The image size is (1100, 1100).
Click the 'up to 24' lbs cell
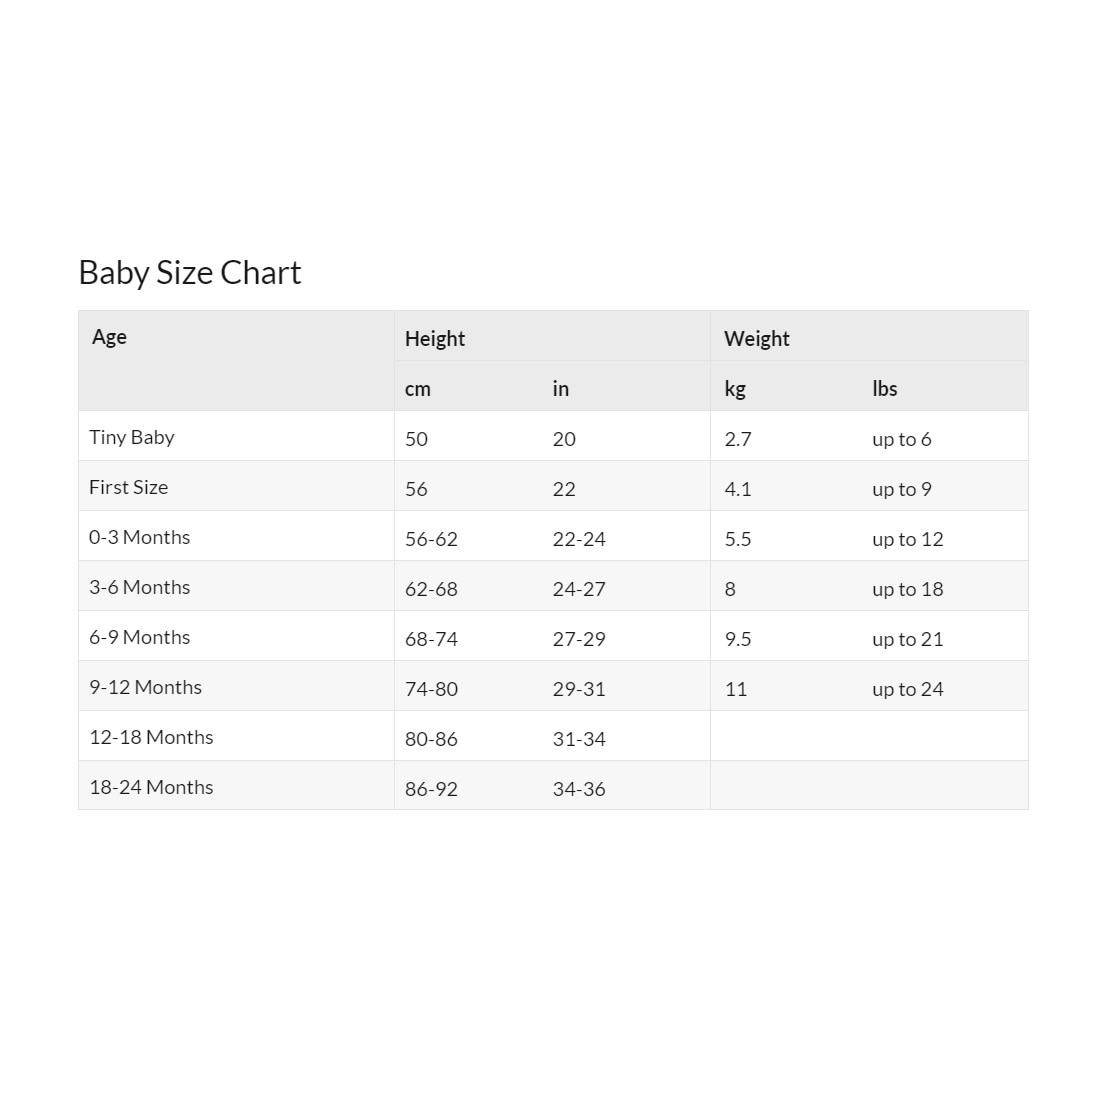coord(908,689)
